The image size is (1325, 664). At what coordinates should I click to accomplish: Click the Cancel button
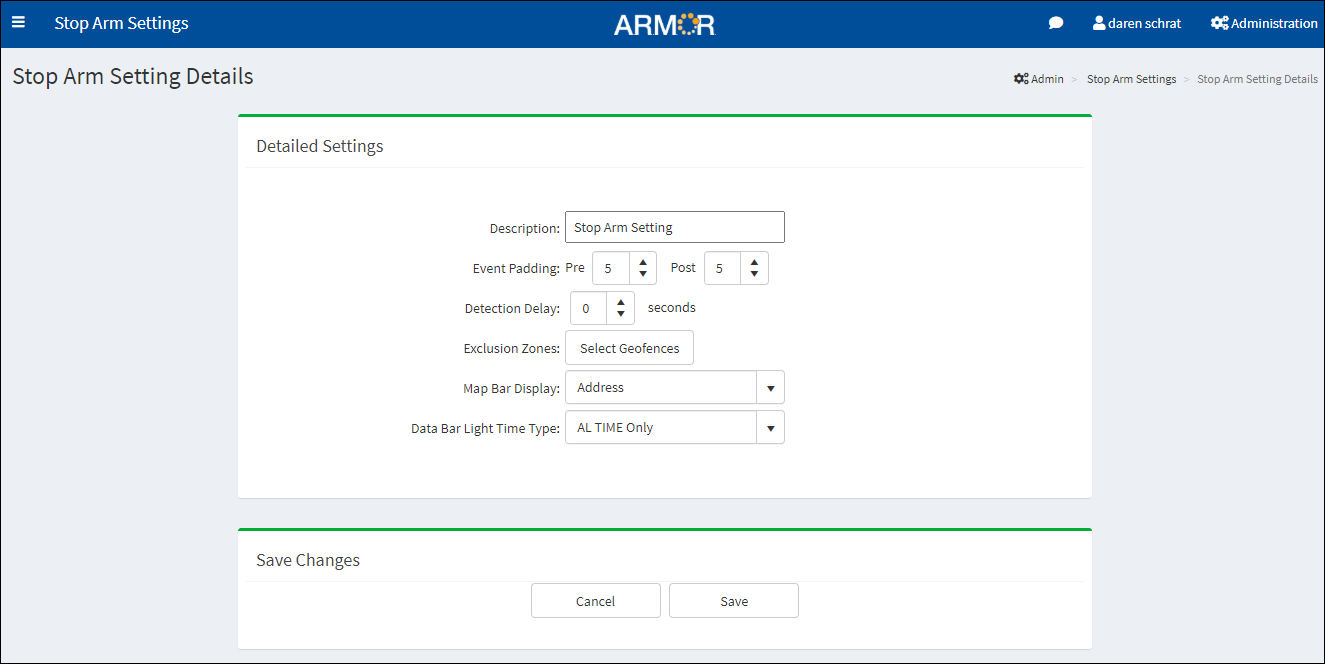596,601
